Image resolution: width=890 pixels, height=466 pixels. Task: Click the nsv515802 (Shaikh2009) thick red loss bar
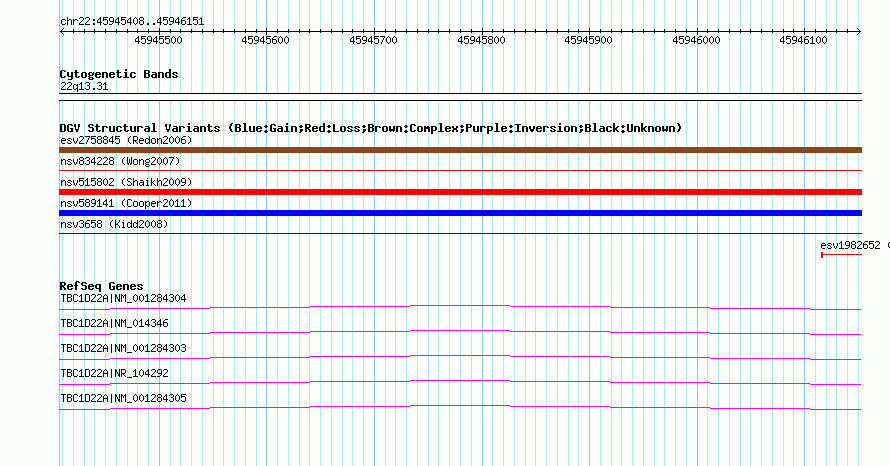pos(460,192)
